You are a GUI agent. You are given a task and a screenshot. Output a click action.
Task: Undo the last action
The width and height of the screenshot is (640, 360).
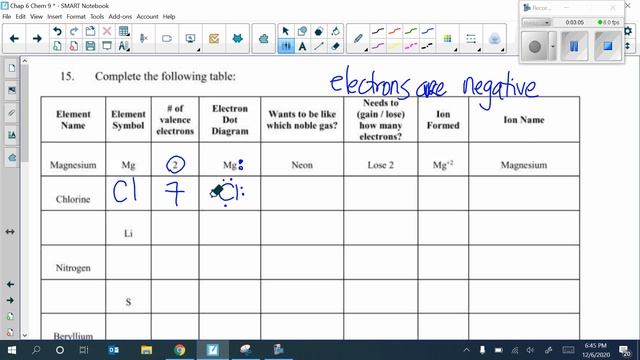[58, 31]
